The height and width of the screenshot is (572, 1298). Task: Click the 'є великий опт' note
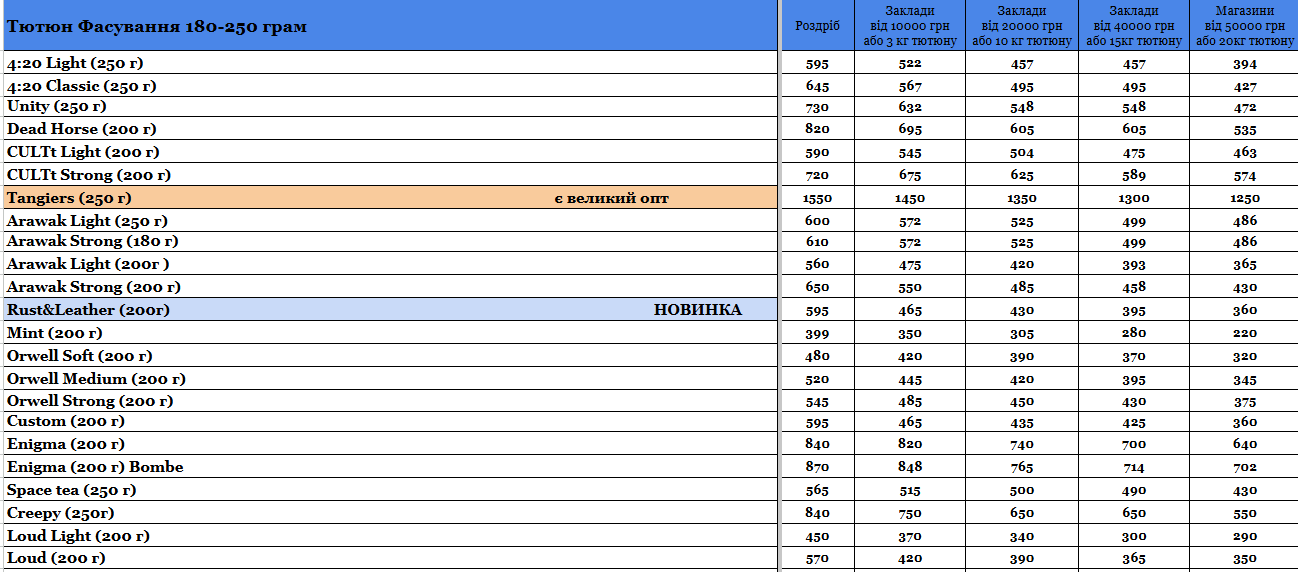612,198
